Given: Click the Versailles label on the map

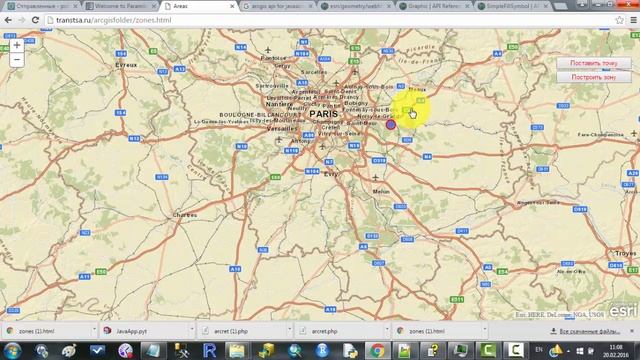Looking at the screenshot, I should tap(282, 129).
